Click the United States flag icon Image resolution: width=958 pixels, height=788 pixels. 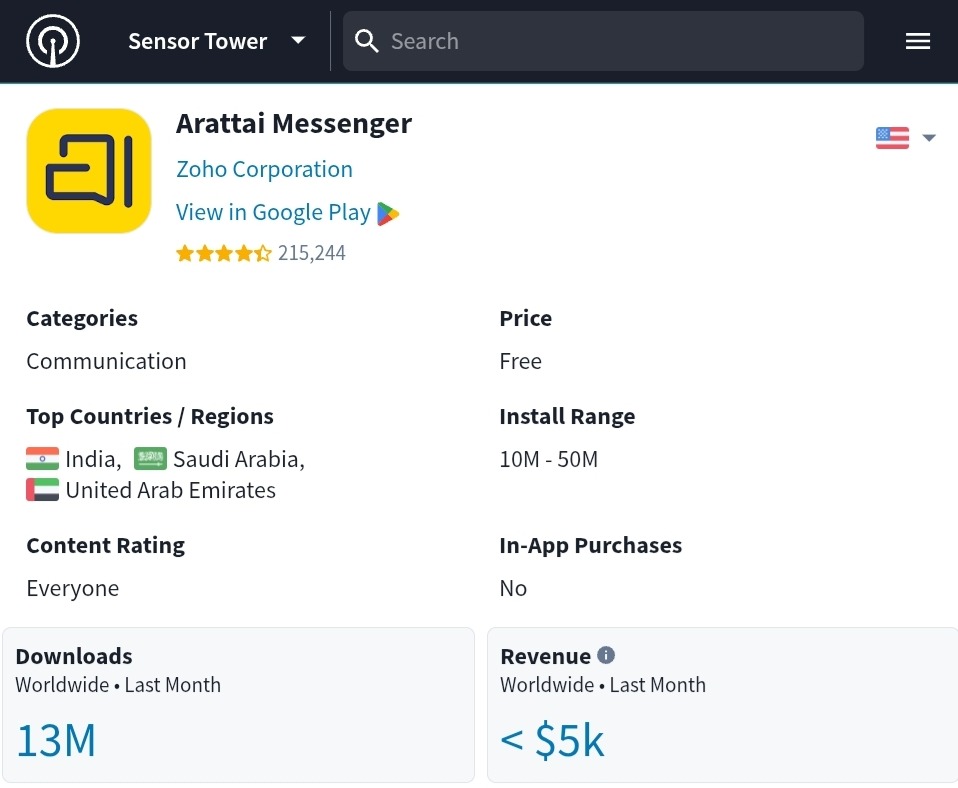pos(891,137)
